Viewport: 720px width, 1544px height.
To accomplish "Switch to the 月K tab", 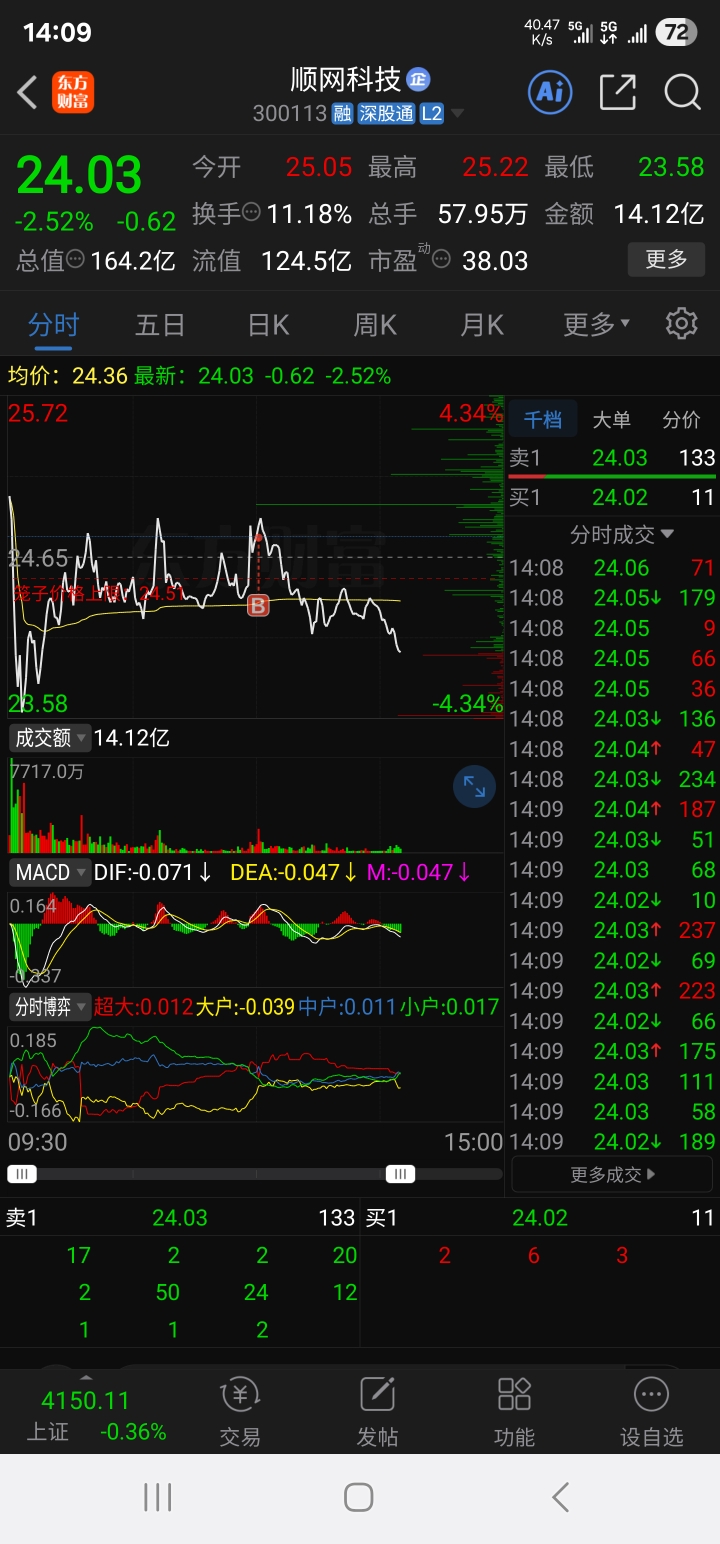I will [482, 324].
